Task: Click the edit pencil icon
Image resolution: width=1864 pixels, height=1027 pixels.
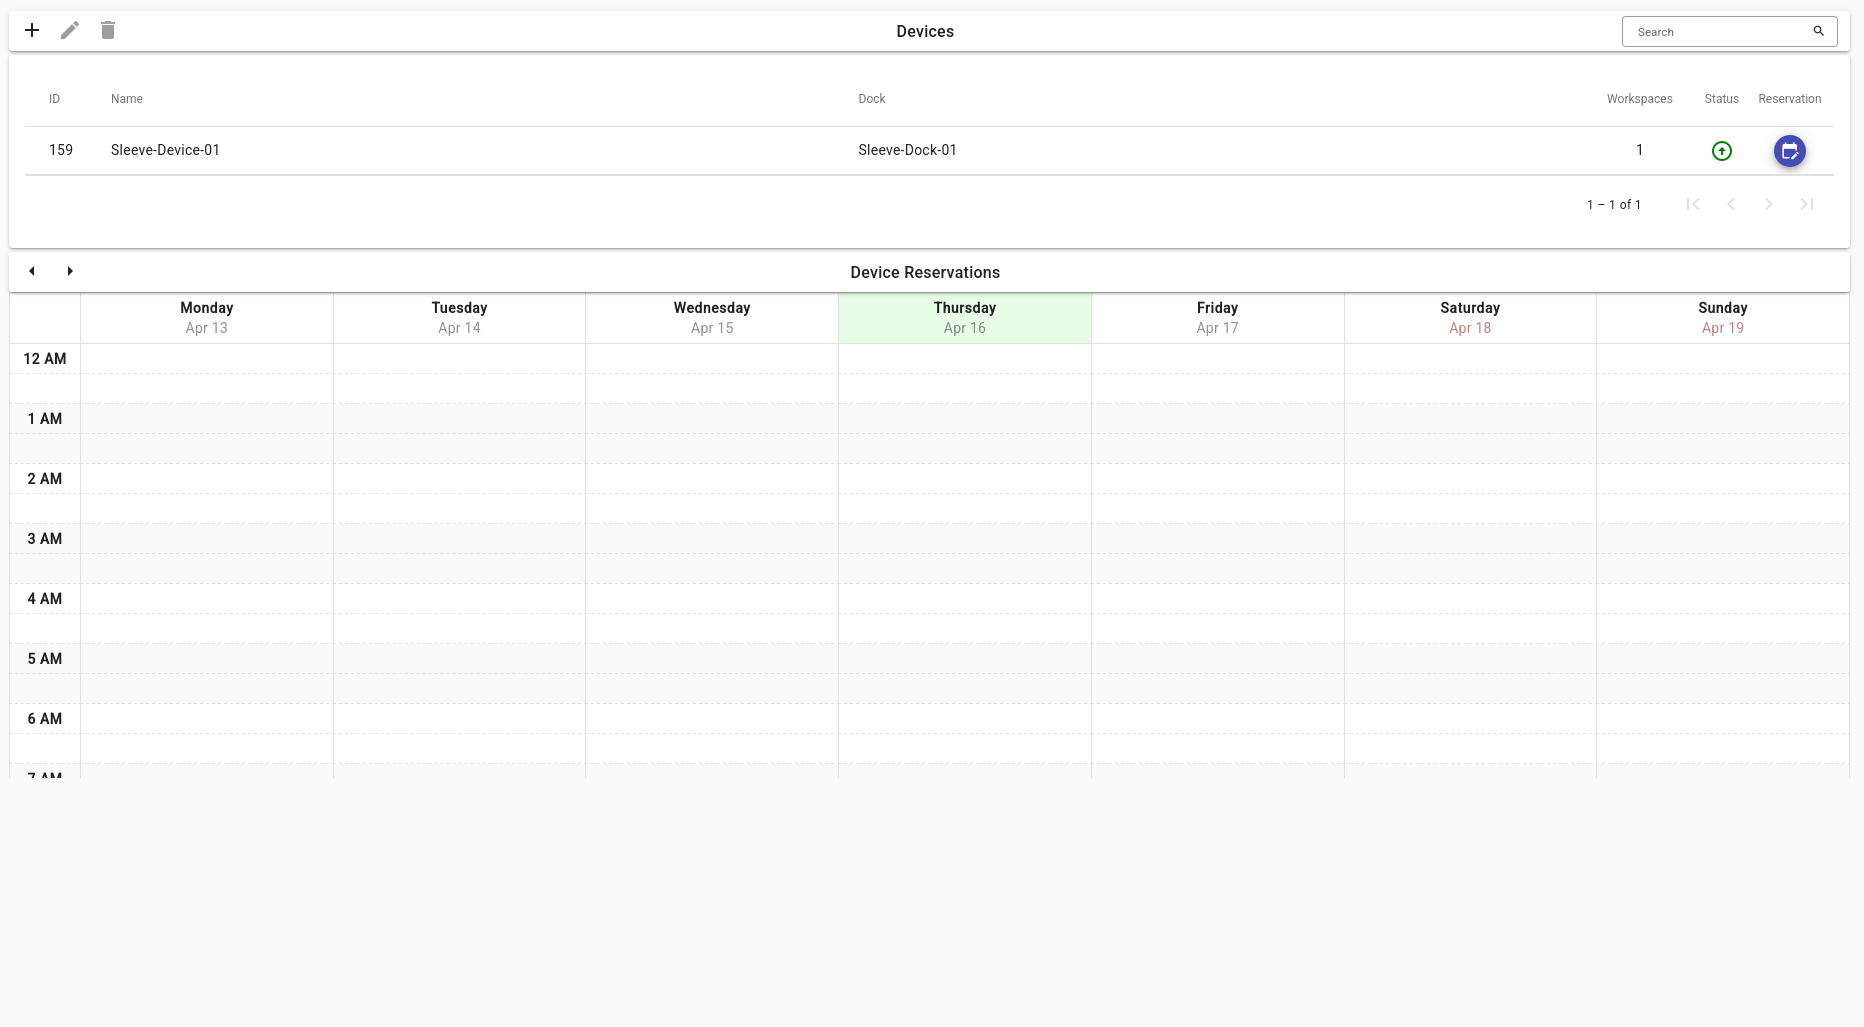Action: tap(70, 30)
